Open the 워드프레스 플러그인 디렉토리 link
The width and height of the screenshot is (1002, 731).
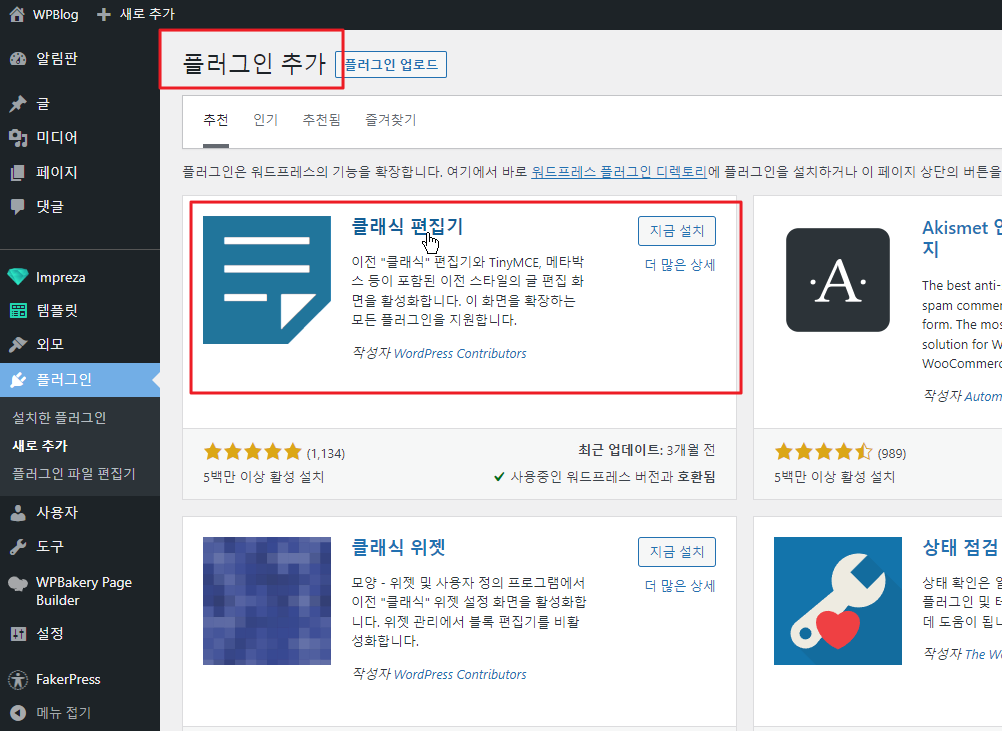coord(619,171)
